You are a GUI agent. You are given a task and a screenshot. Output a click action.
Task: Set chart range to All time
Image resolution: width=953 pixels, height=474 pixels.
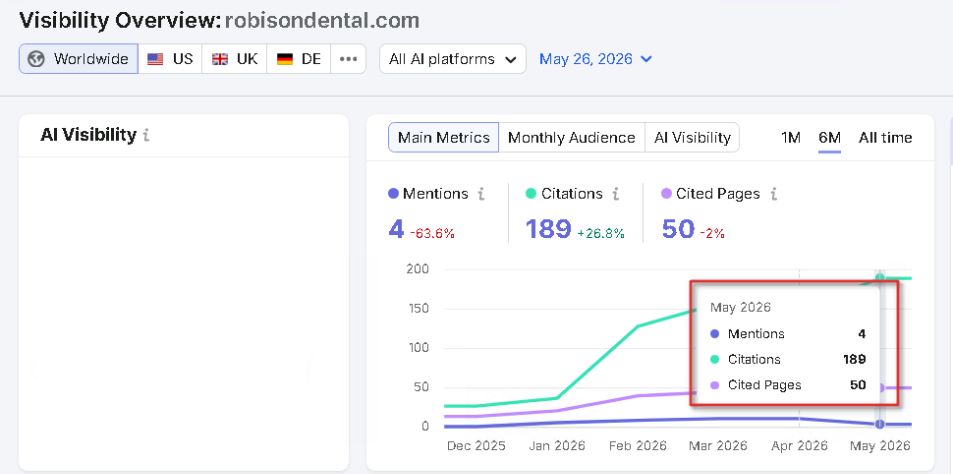tap(885, 138)
